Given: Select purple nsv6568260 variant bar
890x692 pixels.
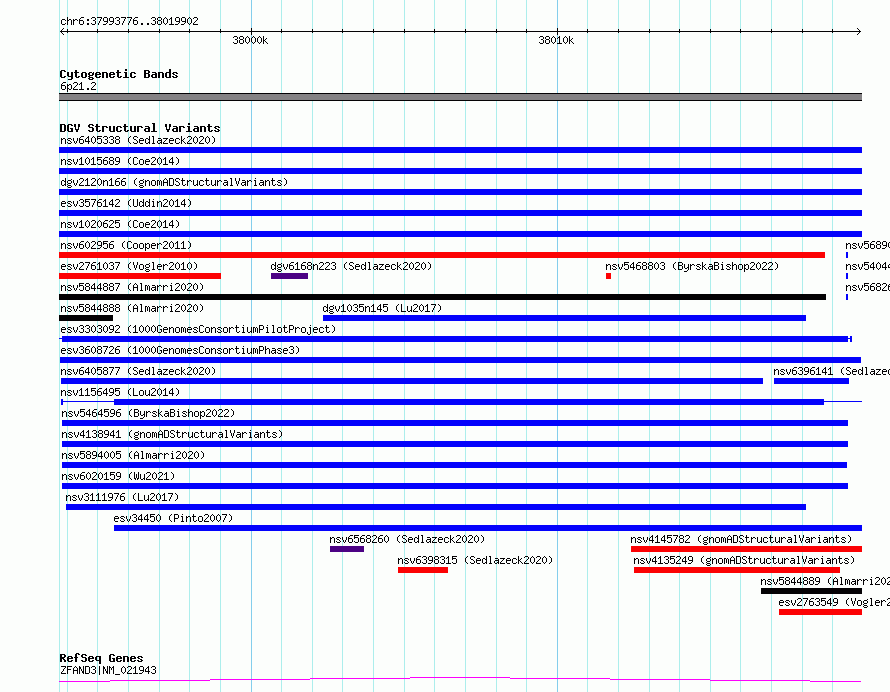Looking at the screenshot, I should click(347, 549).
